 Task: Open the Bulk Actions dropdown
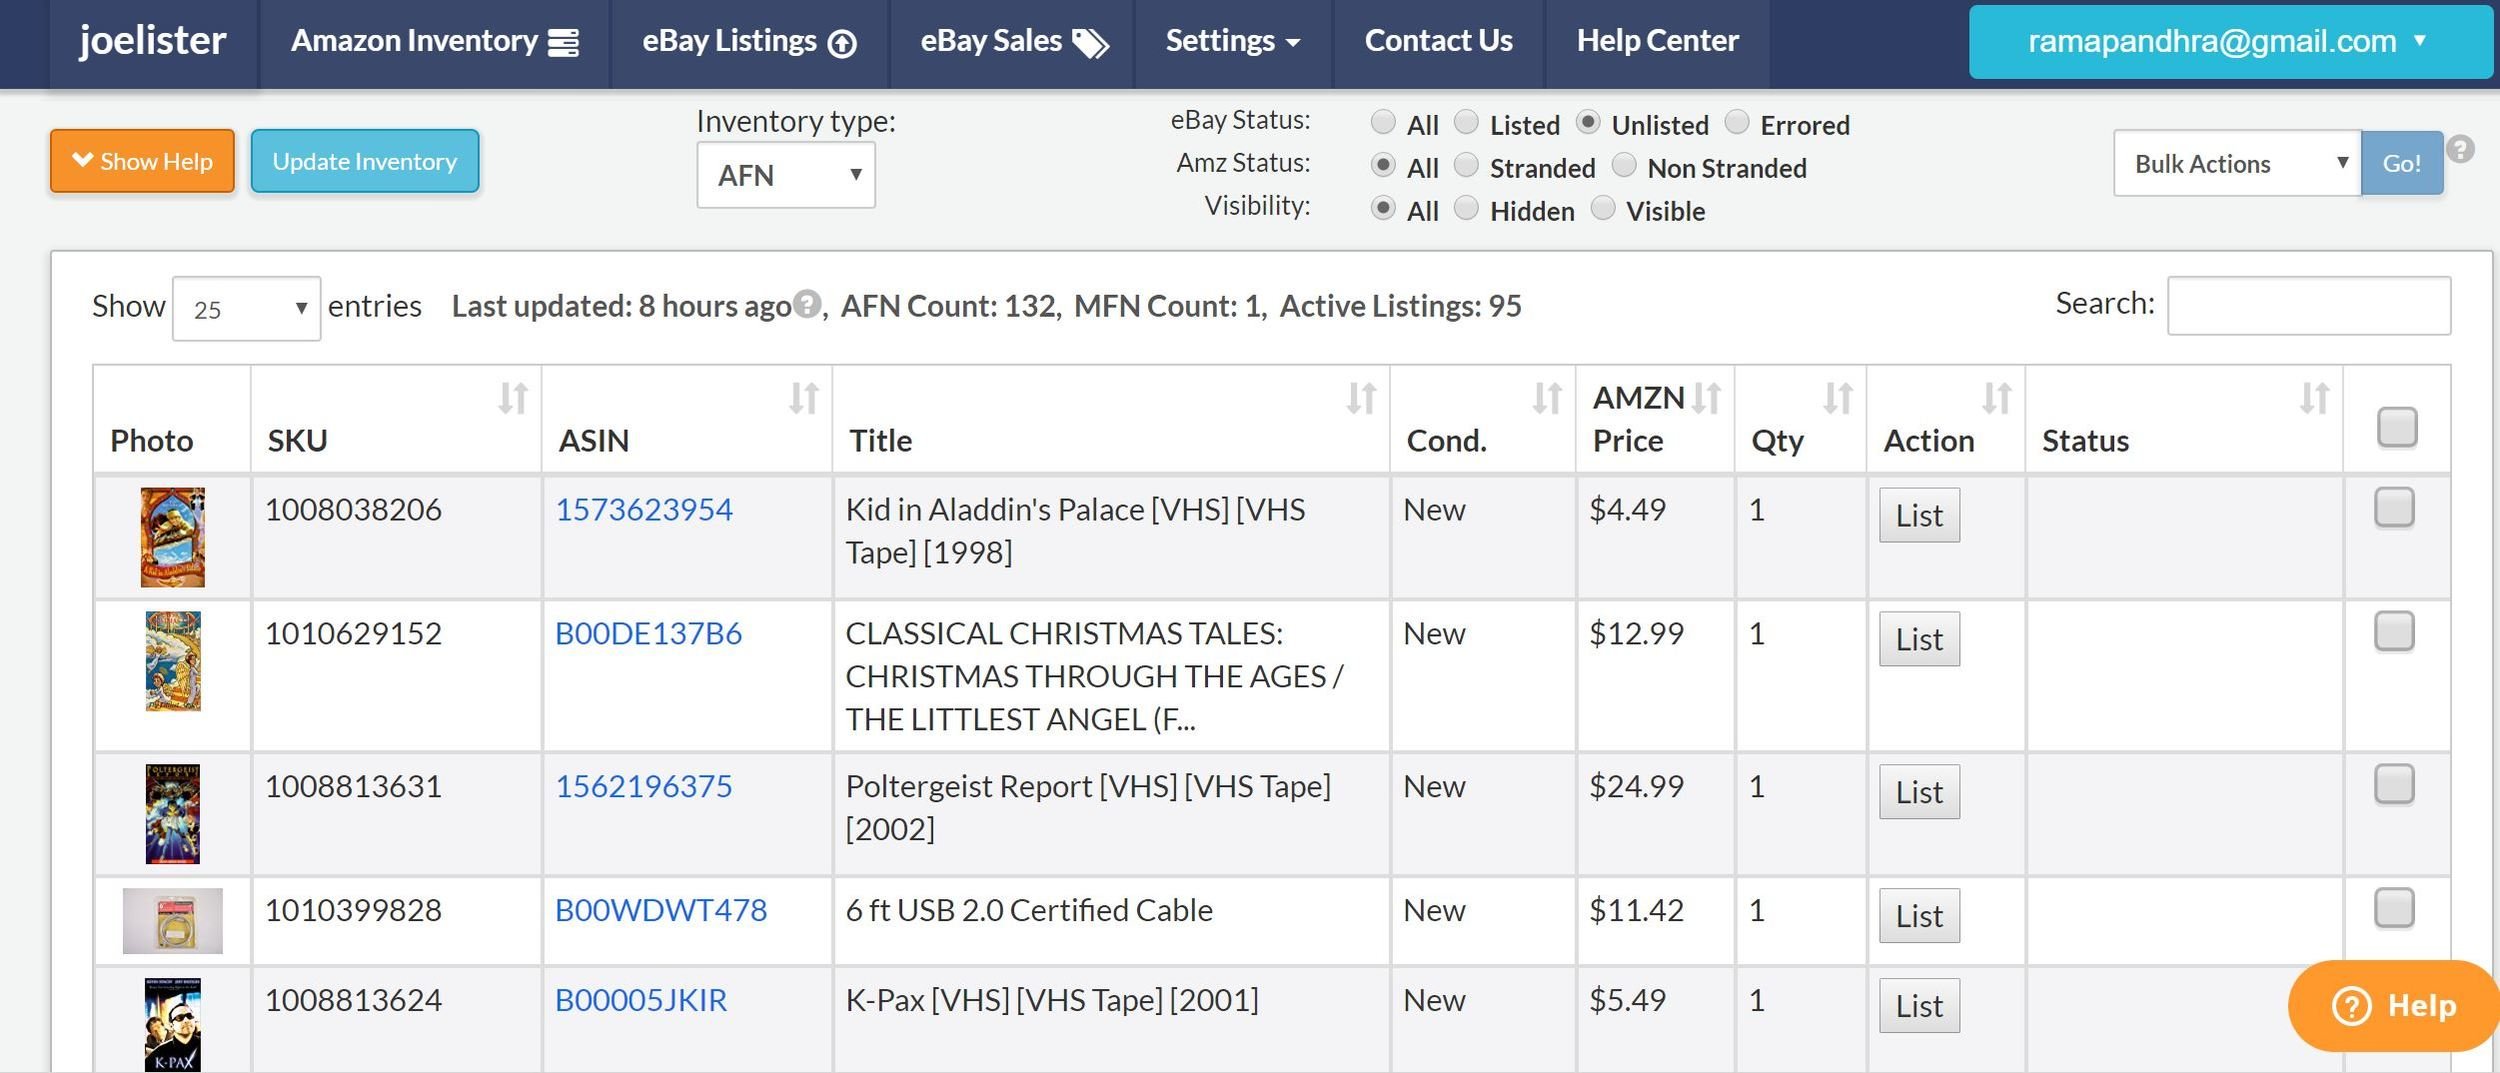tap(2237, 163)
